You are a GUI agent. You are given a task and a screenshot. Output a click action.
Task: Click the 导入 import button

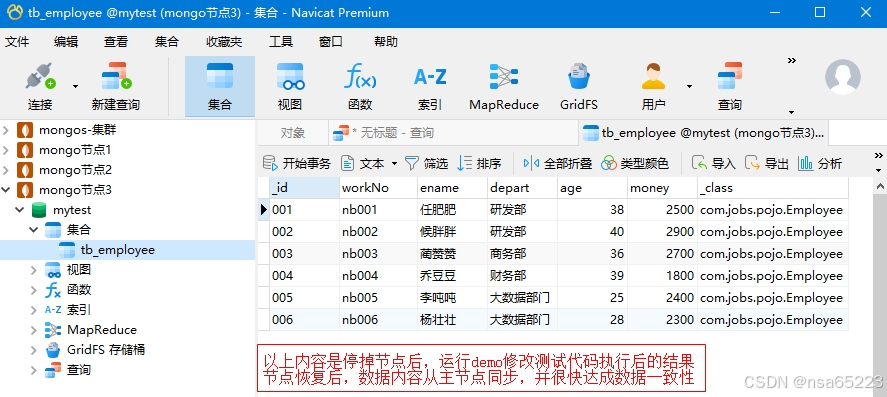pos(713,163)
